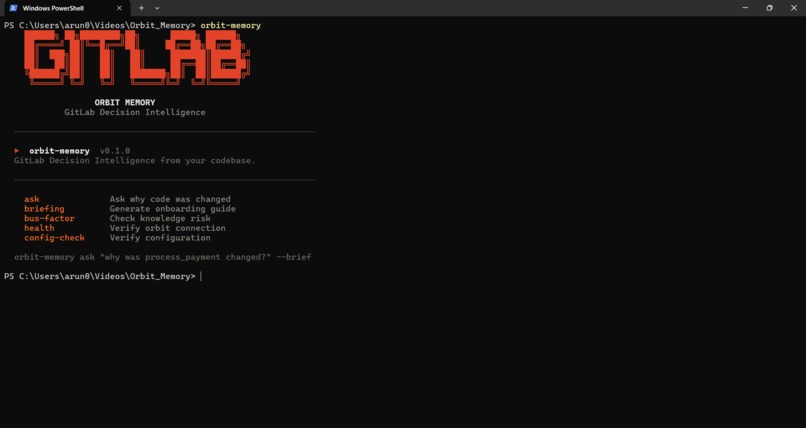806x428 pixels.
Task: Click the bold orbit-memory name in the version line
Action: (59, 151)
